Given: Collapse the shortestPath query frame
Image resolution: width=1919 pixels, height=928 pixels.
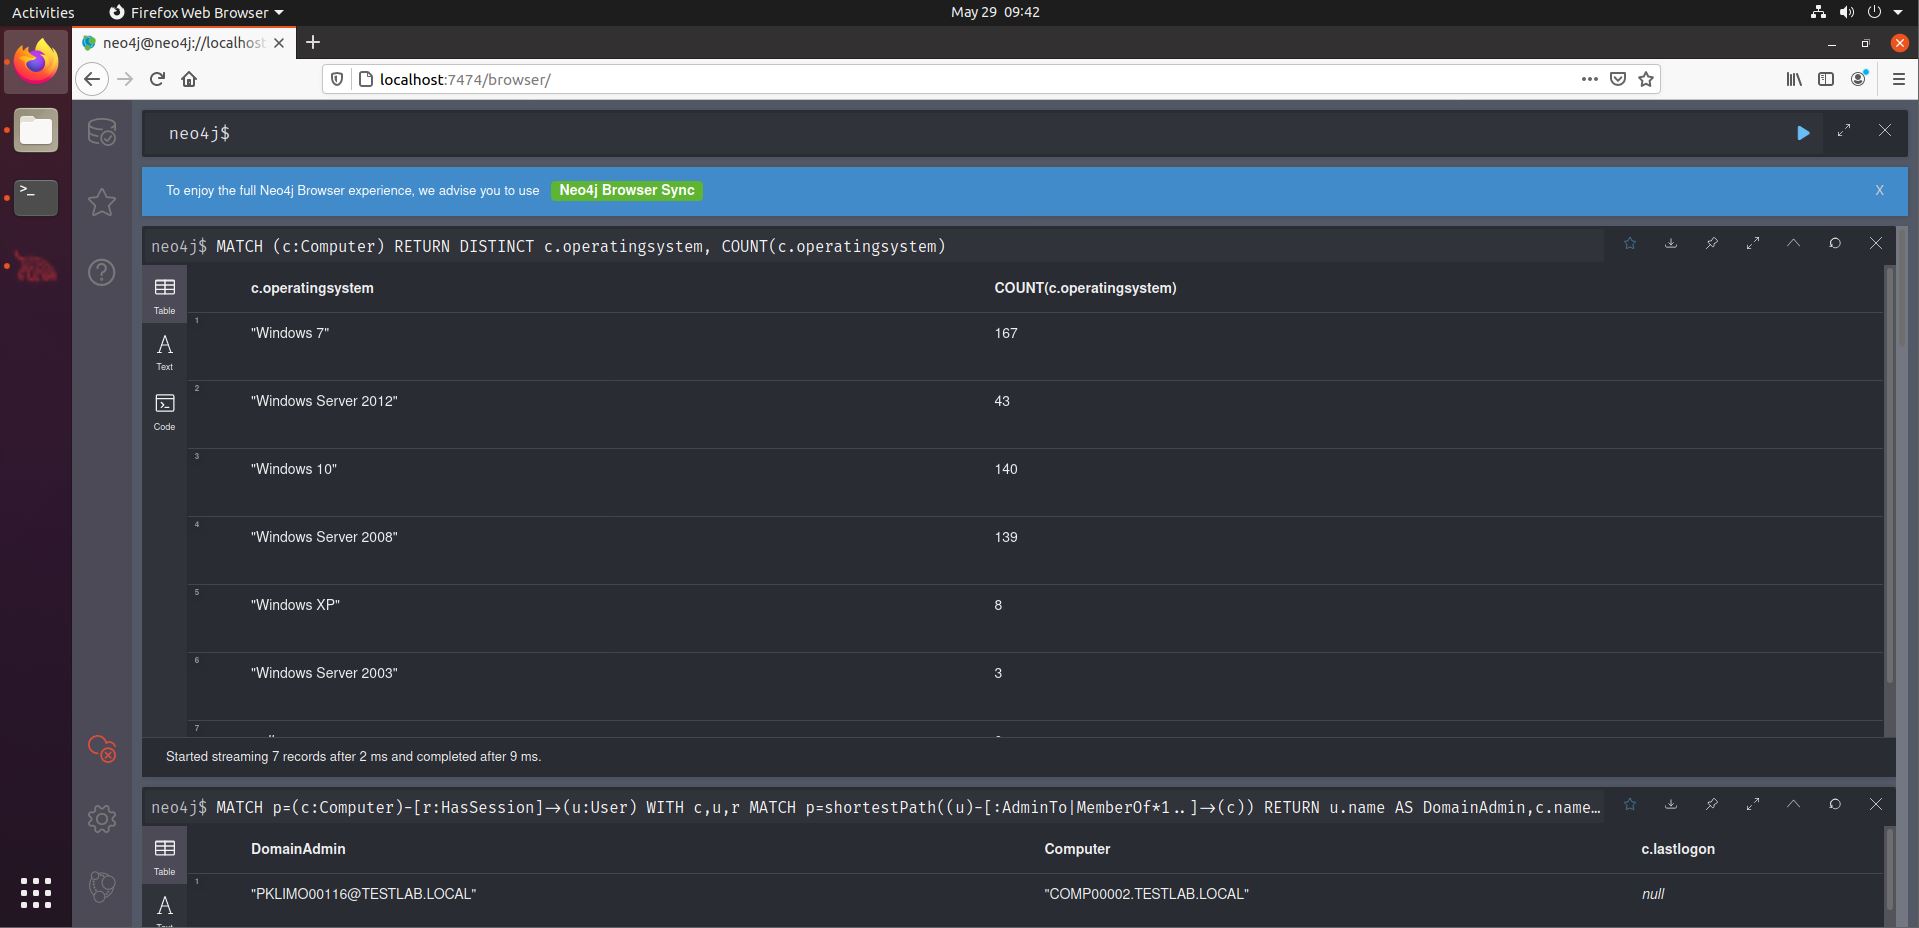Looking at the screenshot, I should [1794, 805].
